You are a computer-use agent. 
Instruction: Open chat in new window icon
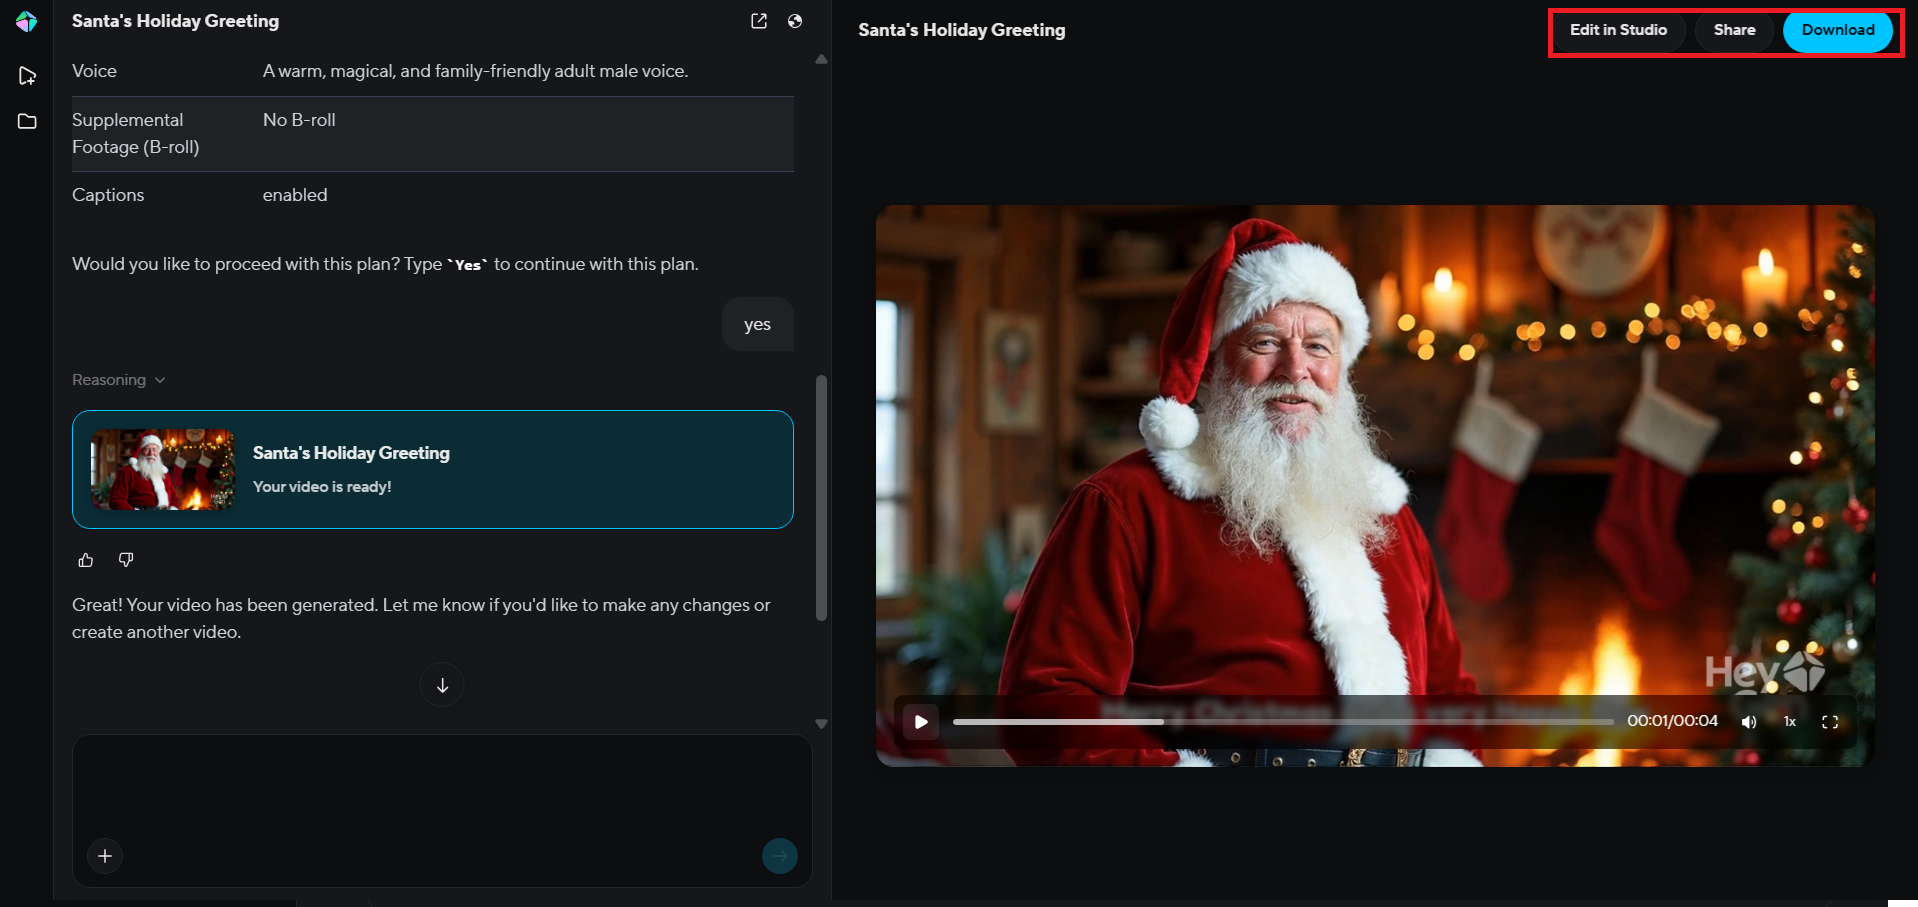(x=759, y=21)
